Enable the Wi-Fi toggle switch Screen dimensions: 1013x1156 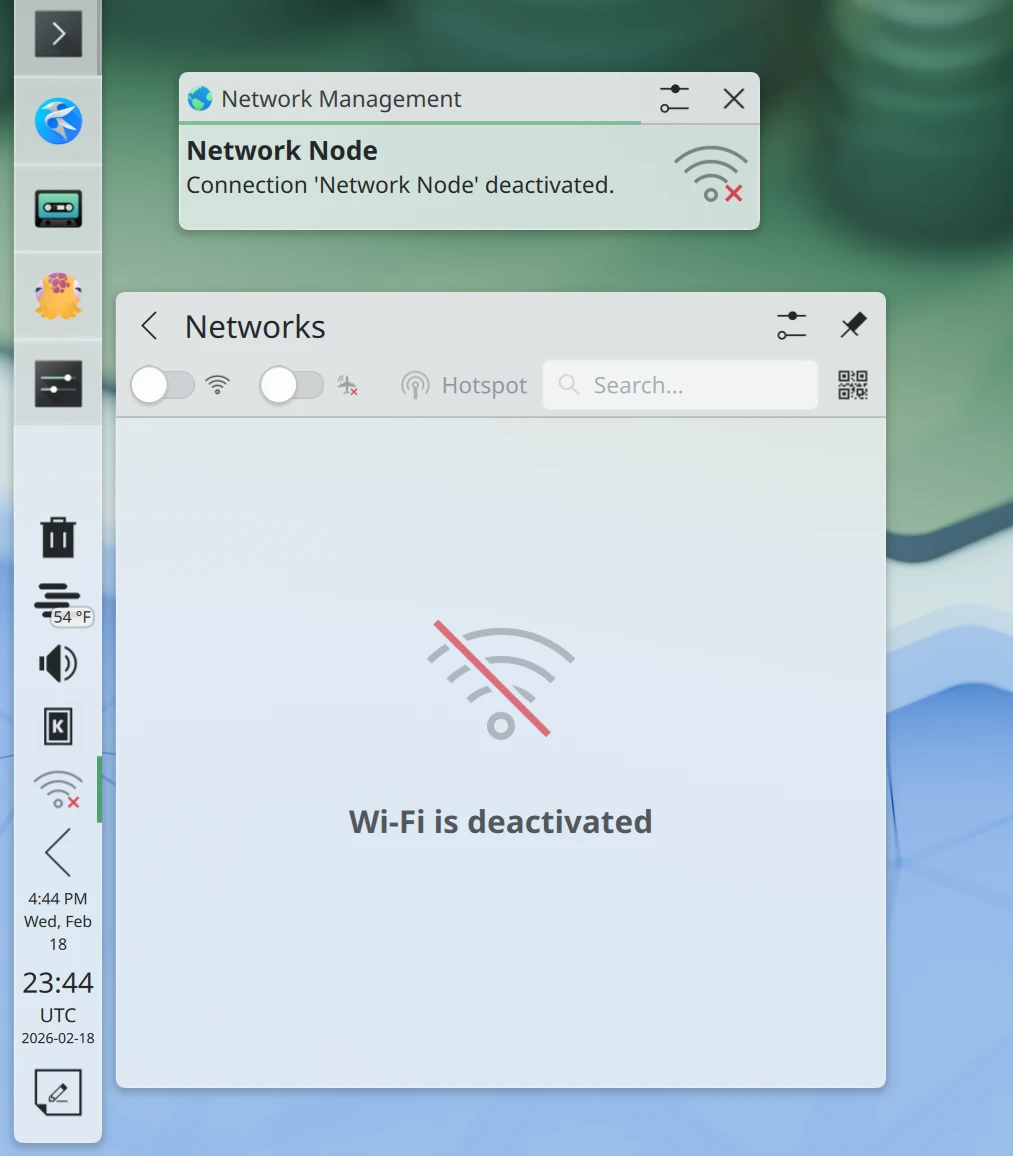pos(163,385)
